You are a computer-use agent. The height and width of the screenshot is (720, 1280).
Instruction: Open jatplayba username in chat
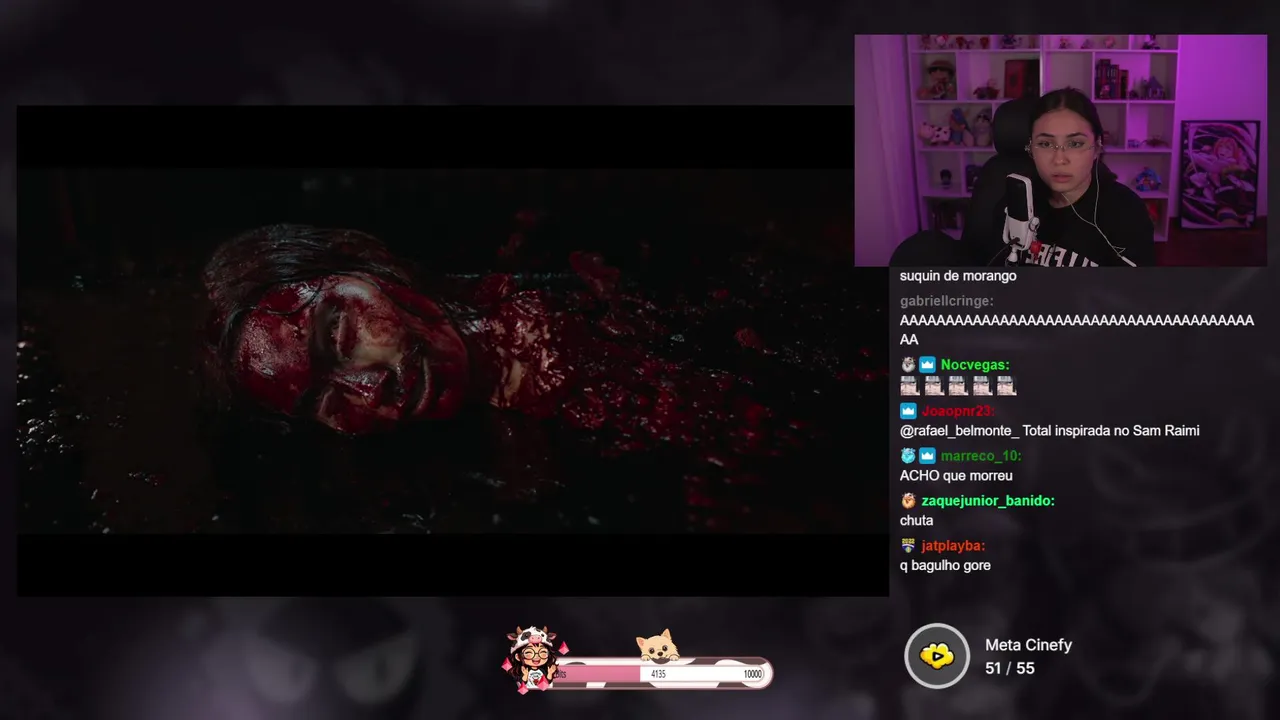[953, 546]
